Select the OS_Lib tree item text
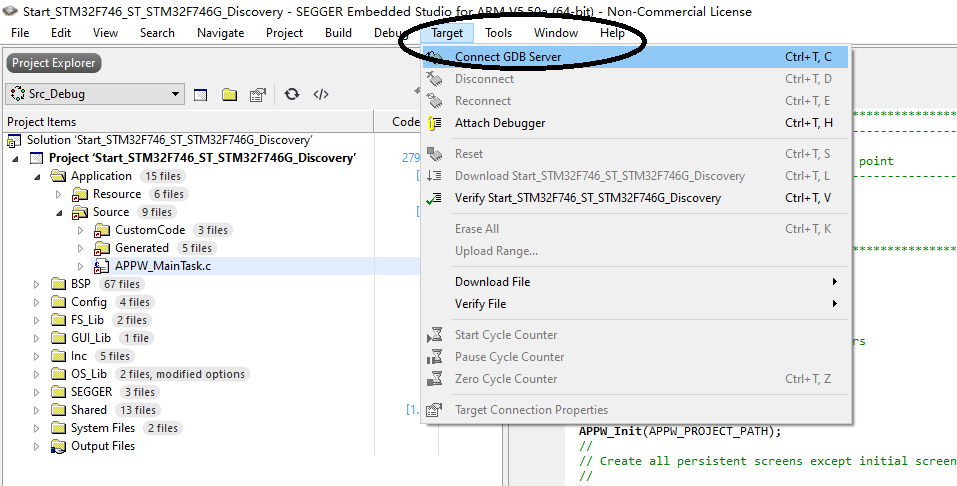Viewport: 957px width, 486px height. click(88, 374)
